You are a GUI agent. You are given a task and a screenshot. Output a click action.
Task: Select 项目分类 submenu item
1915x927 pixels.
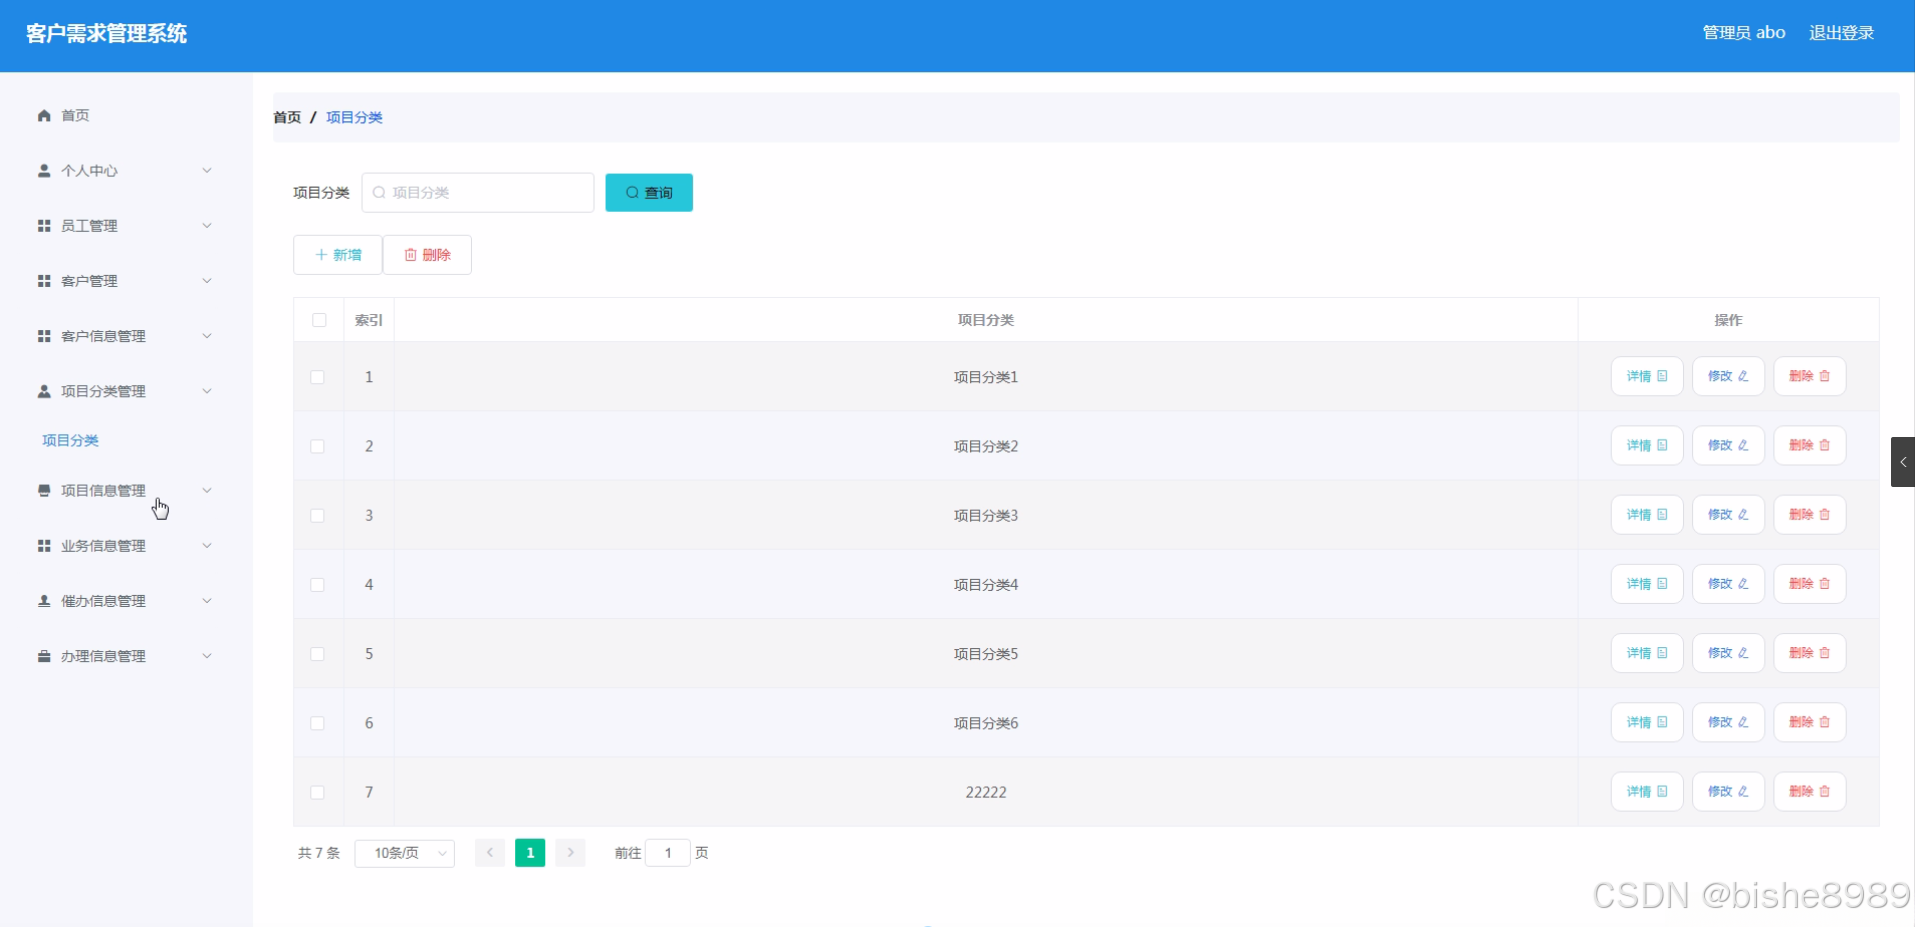[69, 440]
